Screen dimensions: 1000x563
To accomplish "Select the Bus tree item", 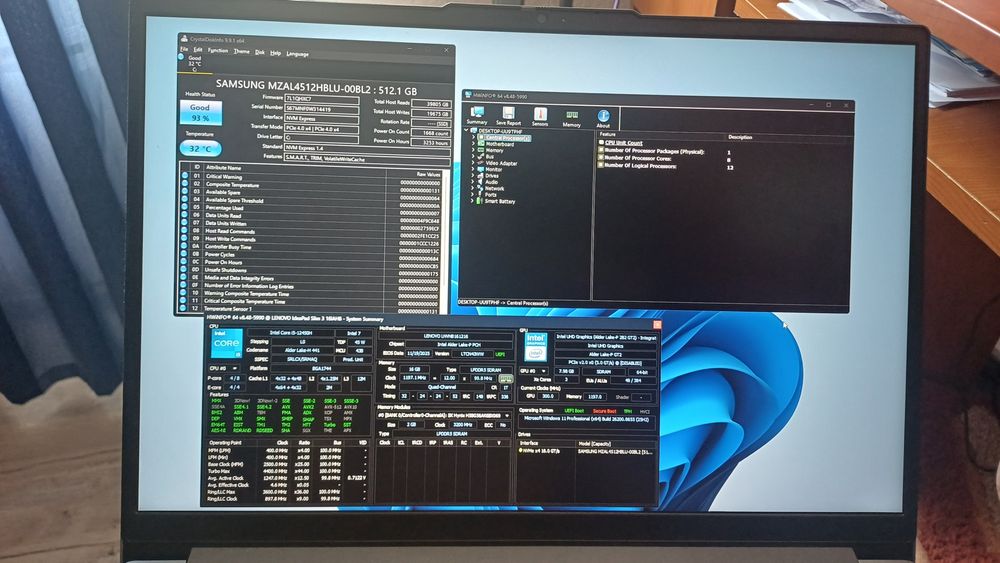I will click(490, 157).
